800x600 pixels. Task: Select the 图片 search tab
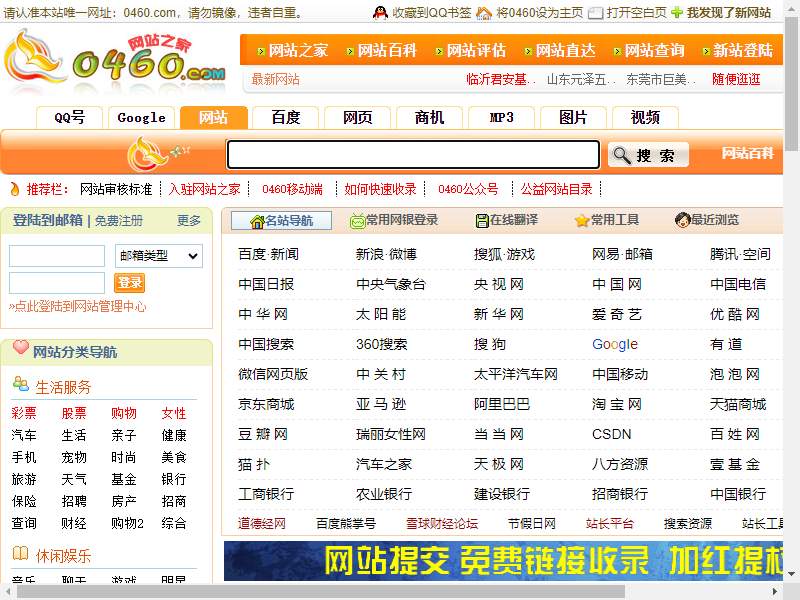click(573, 117)
